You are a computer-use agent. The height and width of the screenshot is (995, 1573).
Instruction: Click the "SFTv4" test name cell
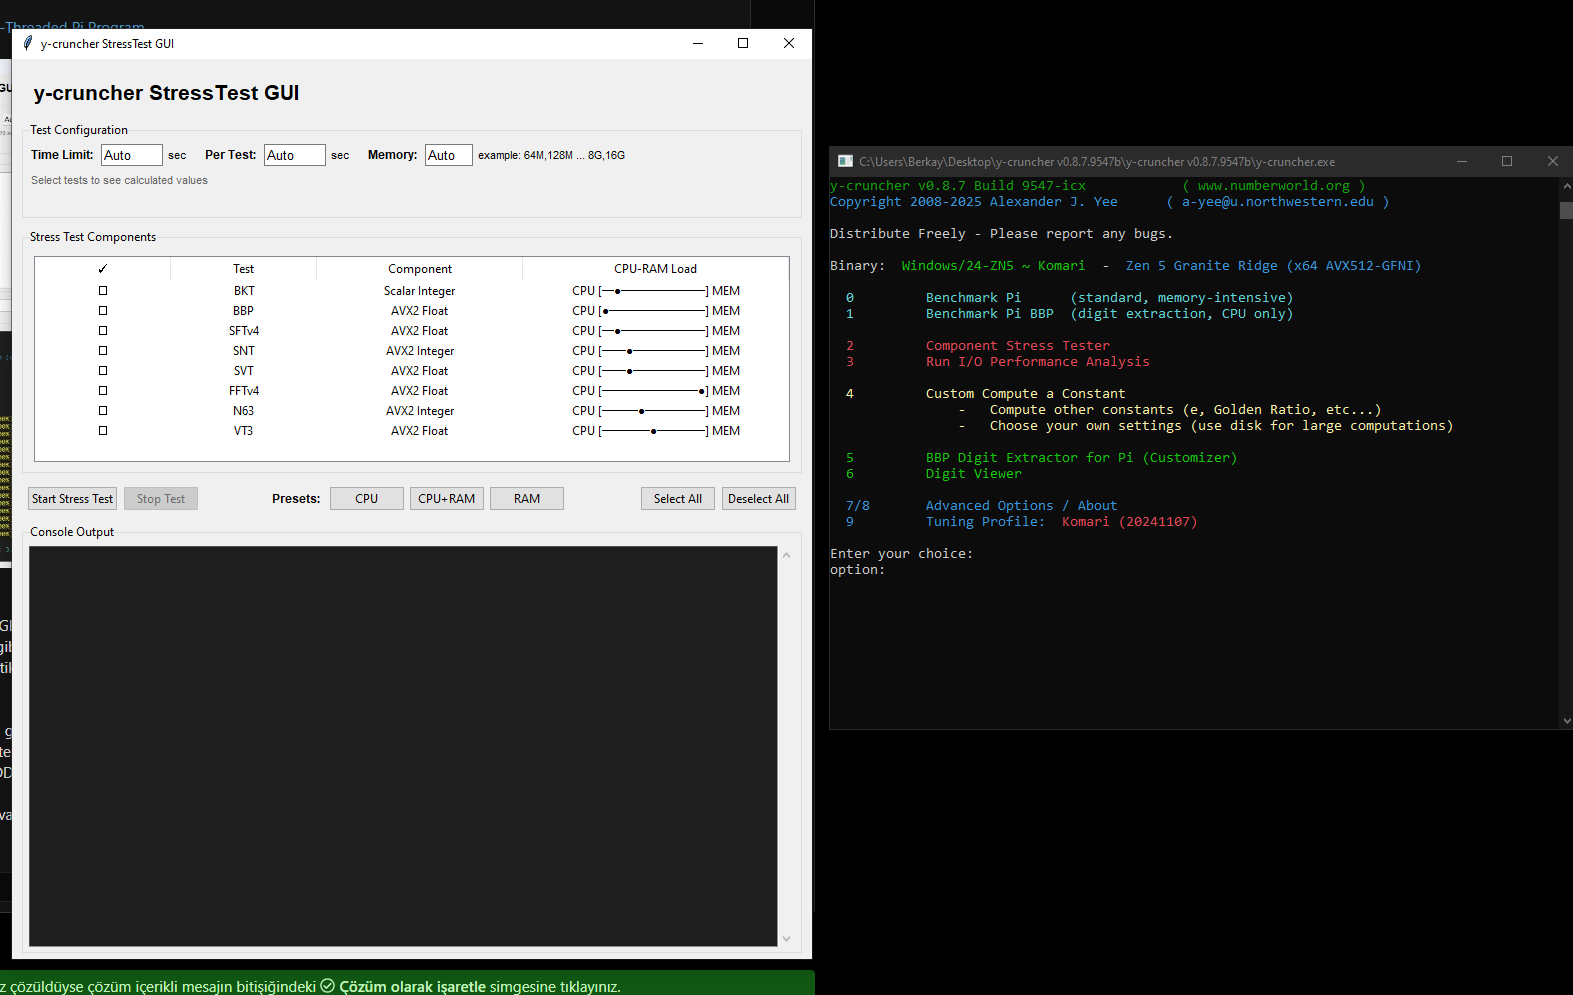(x=244, y=331)
